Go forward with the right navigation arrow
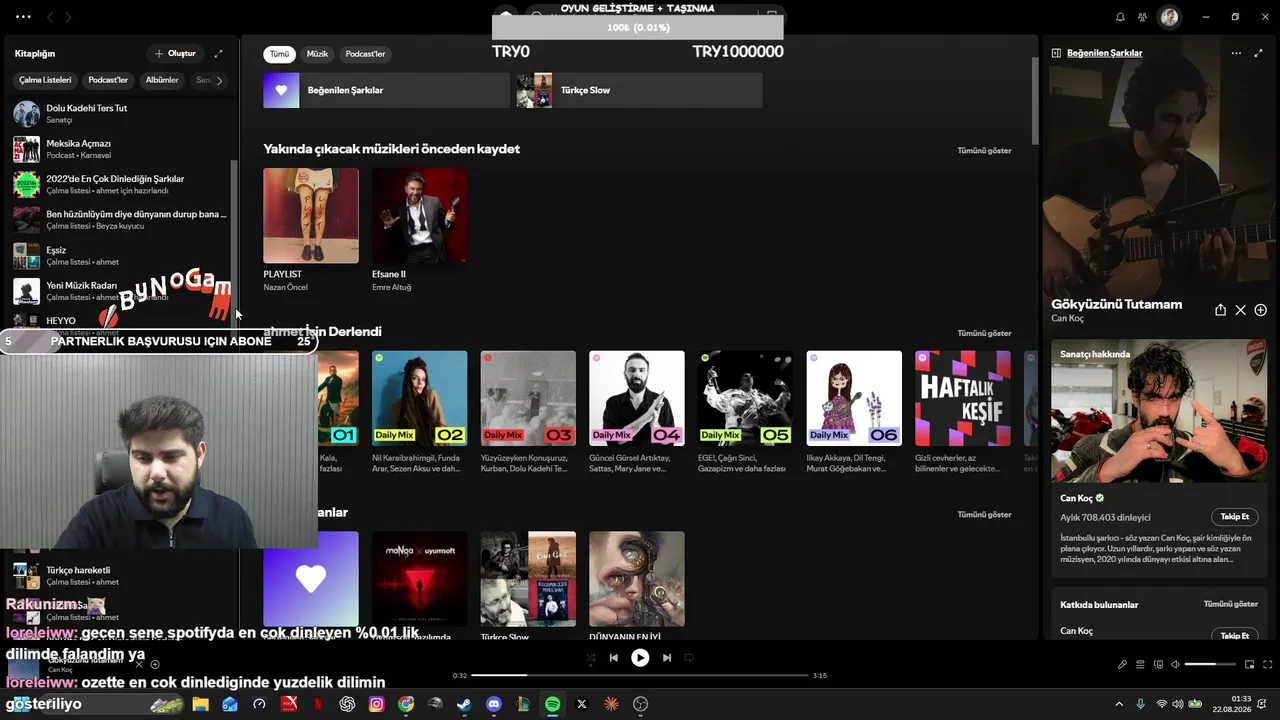This screenshot has height=720, width=1280. click(68, 17)
